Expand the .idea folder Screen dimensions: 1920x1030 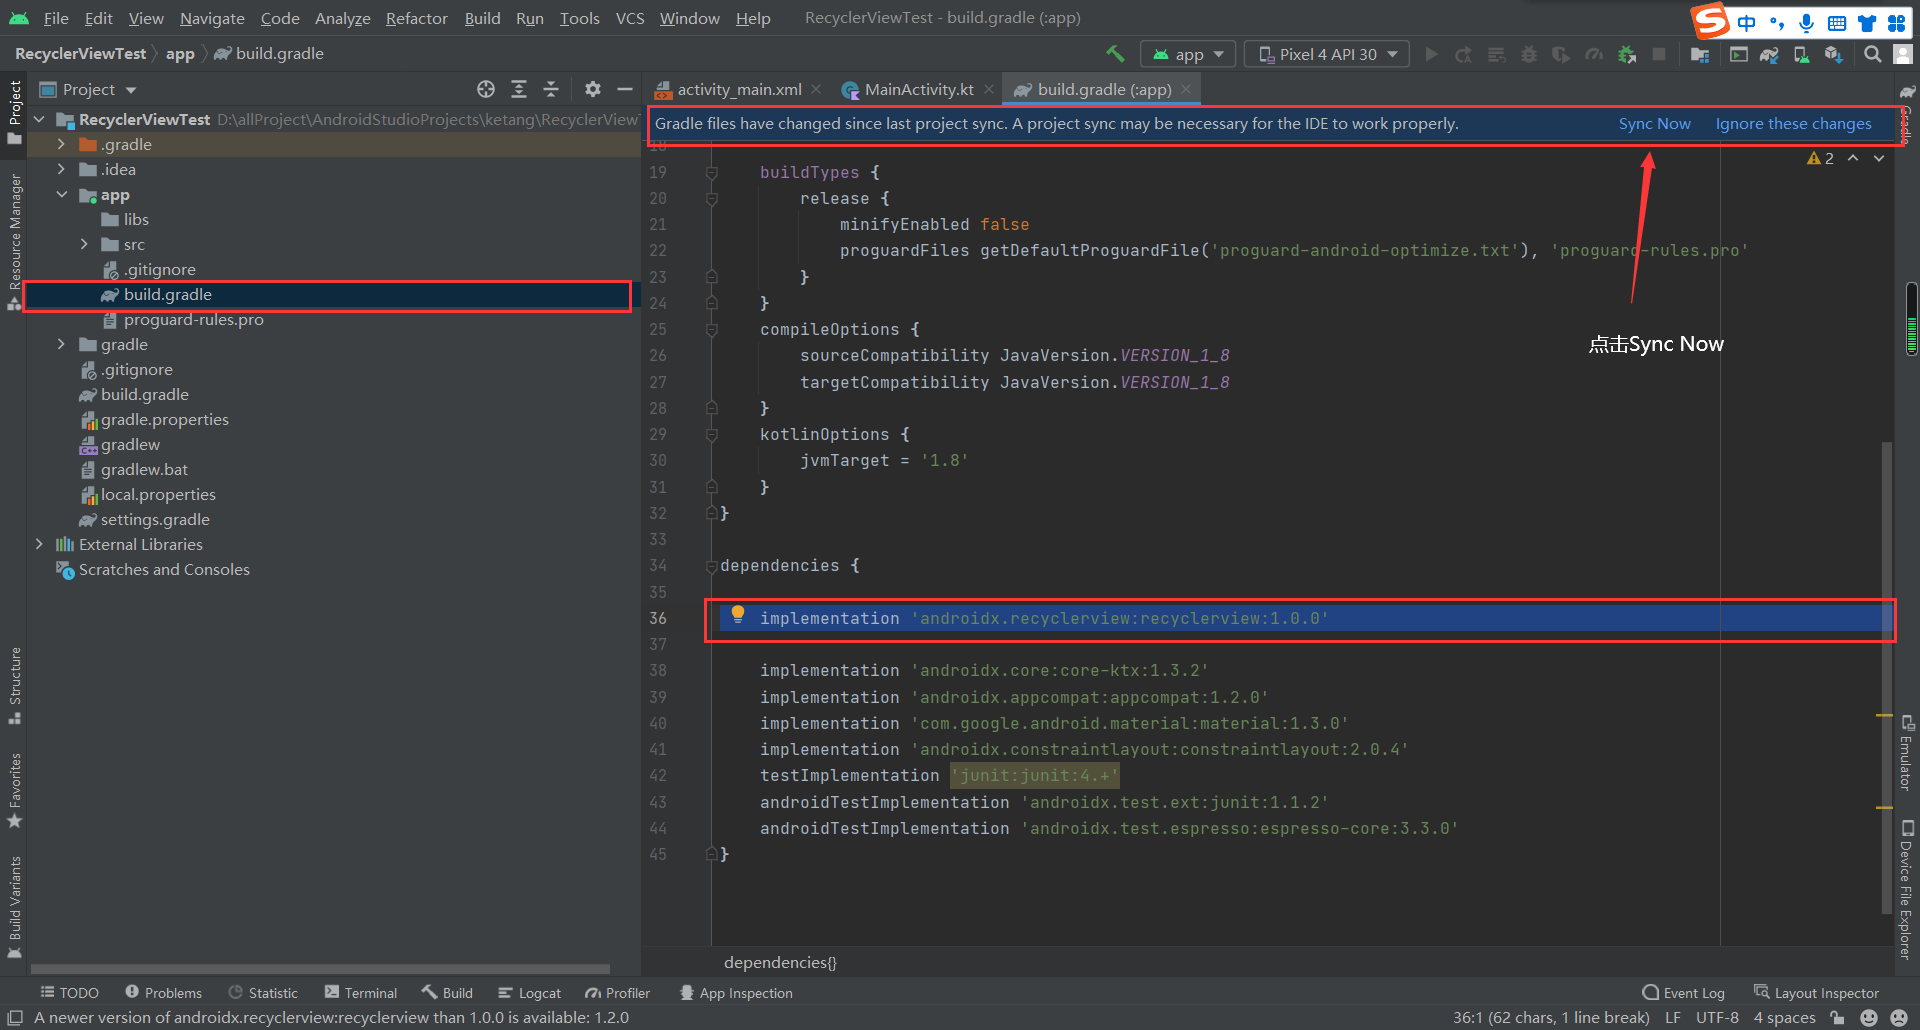click(x=62, y=169)
